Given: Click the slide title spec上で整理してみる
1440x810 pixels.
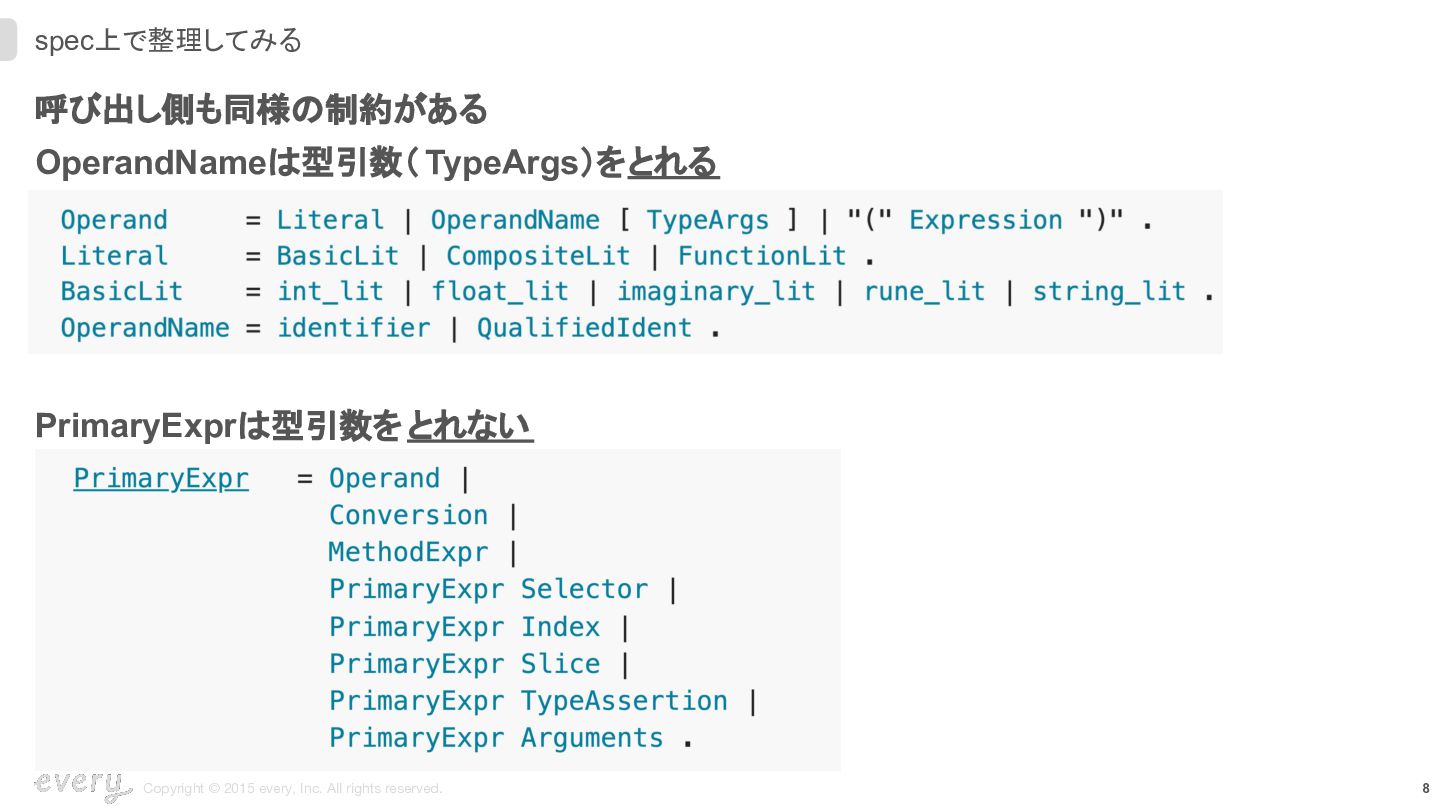Looking at the screenshot, I should pos(168,41).
